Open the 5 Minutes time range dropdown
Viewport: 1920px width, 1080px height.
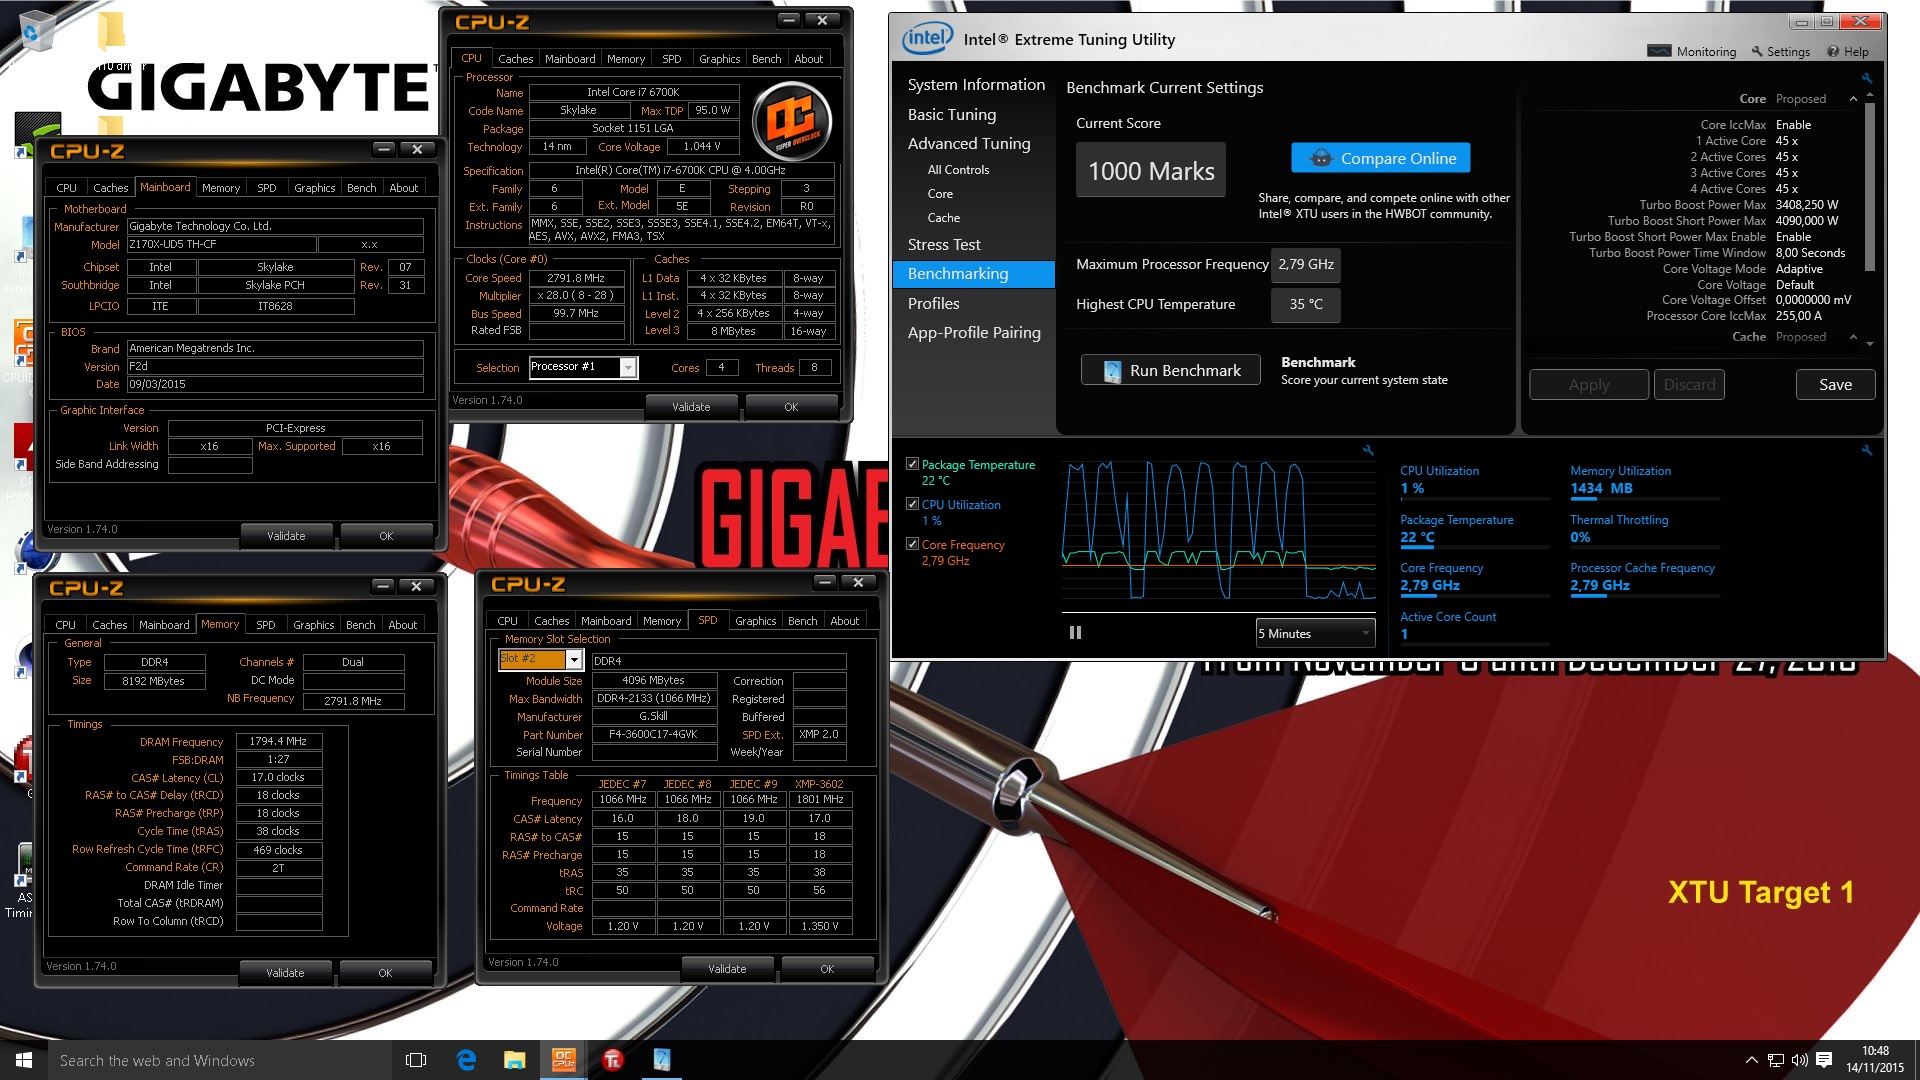[x=1315, y=633]
